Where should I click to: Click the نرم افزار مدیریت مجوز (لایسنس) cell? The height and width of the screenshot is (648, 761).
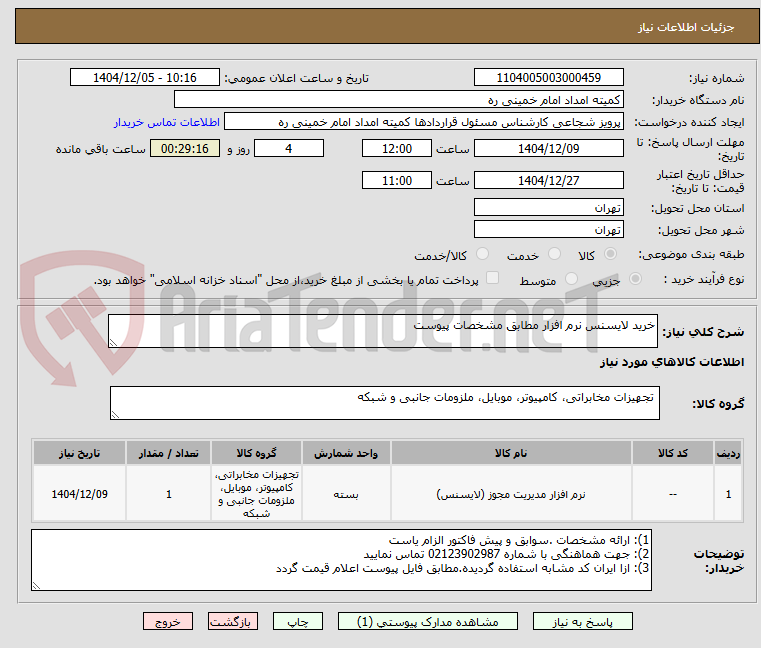[511, 494]
